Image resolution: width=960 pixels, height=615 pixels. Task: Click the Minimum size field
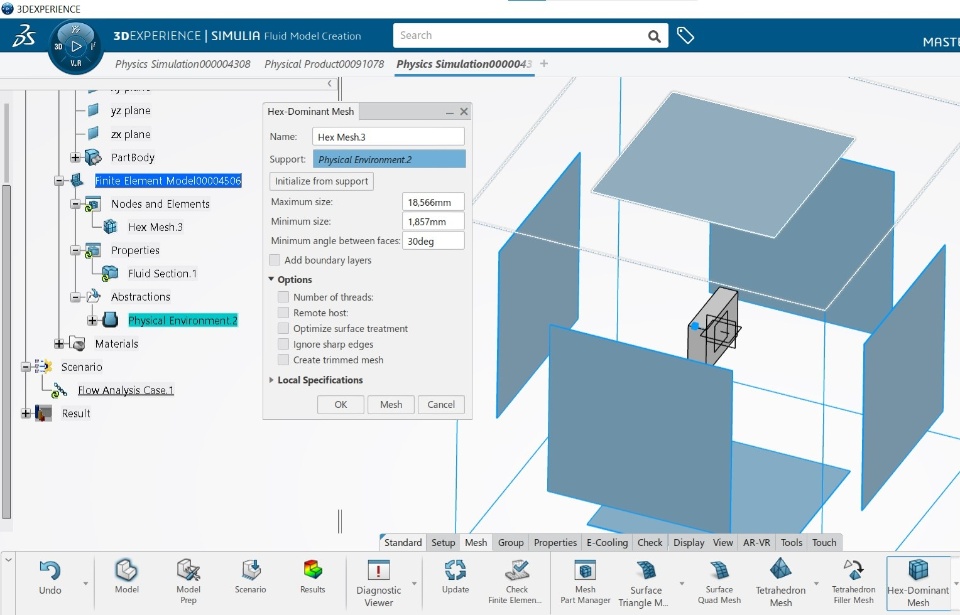pyautogui.click(x=433, y=221)
